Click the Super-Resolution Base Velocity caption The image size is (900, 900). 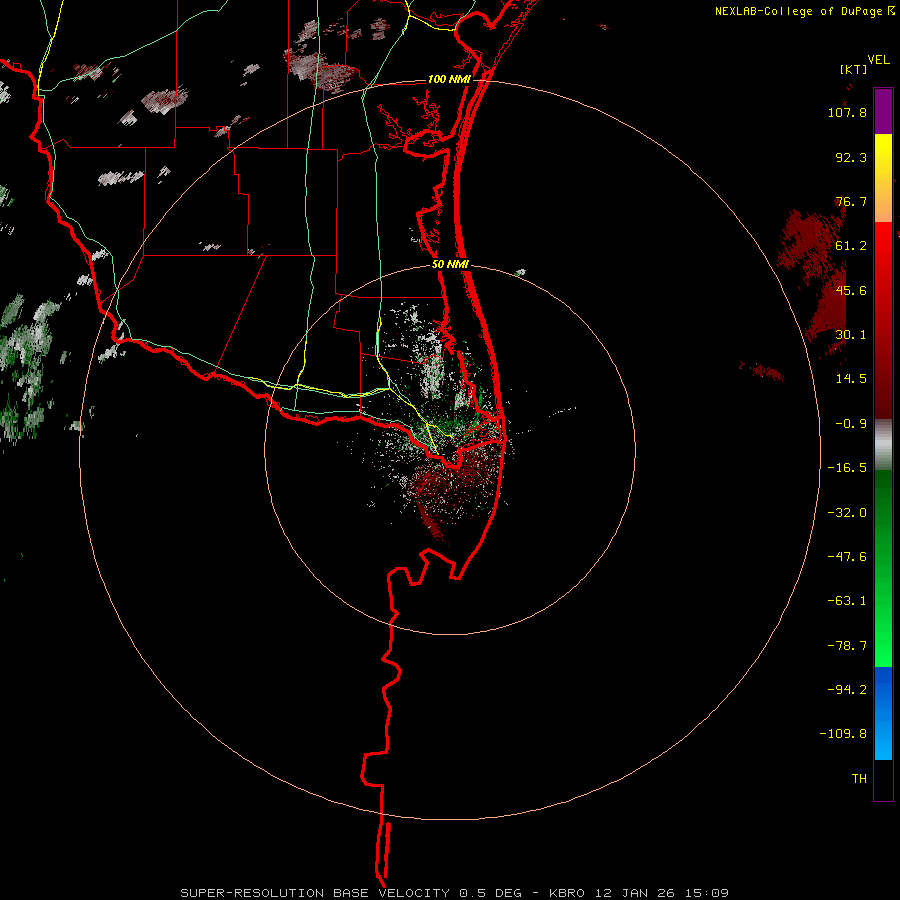[x=455, y=893]
